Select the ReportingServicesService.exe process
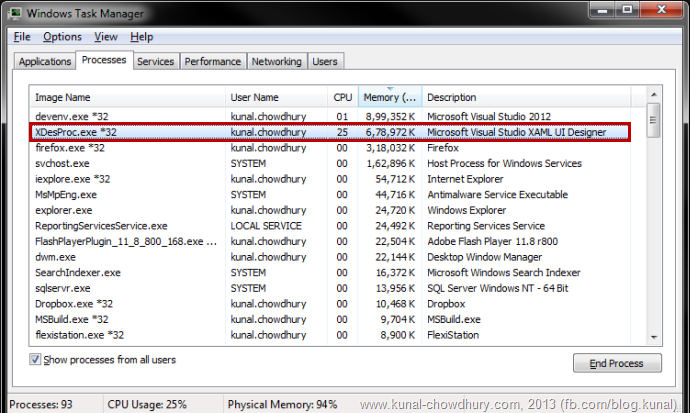 [330, 226]
